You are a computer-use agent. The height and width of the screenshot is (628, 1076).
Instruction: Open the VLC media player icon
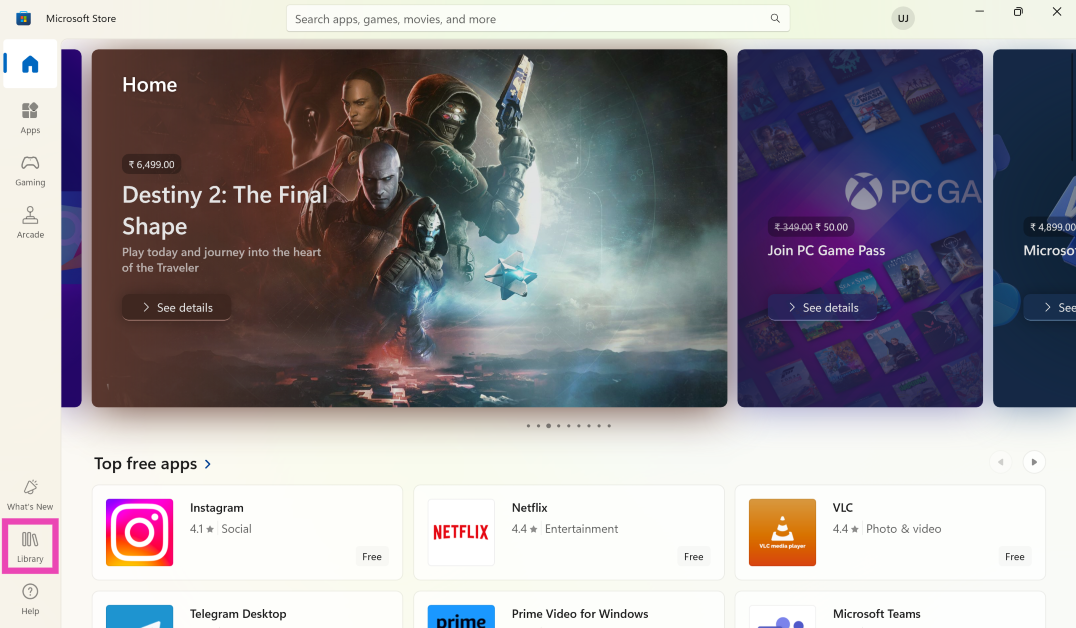(782, 532)
